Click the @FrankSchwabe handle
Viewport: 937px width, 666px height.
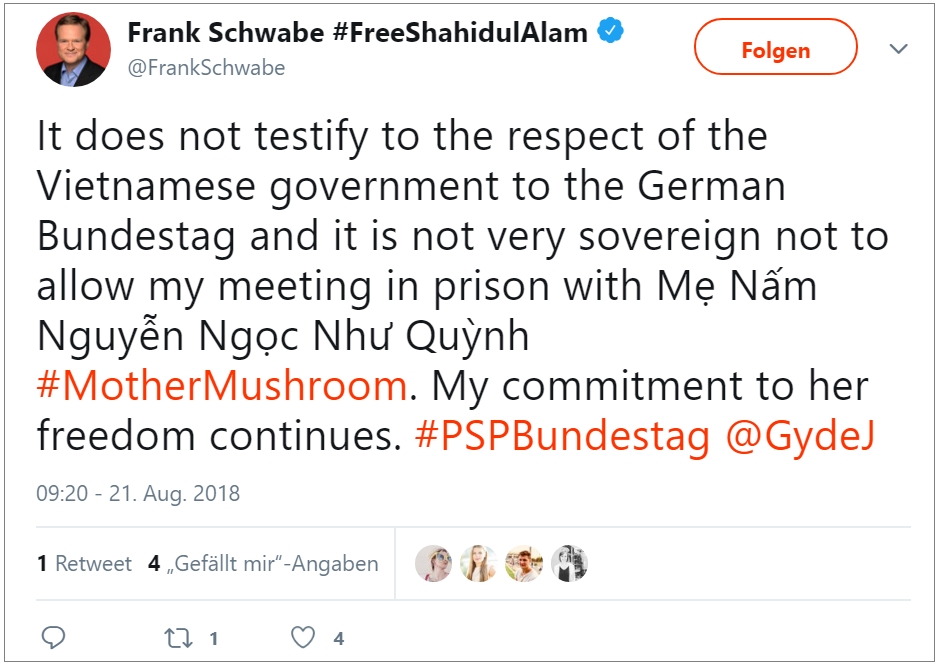coord(206,68)
